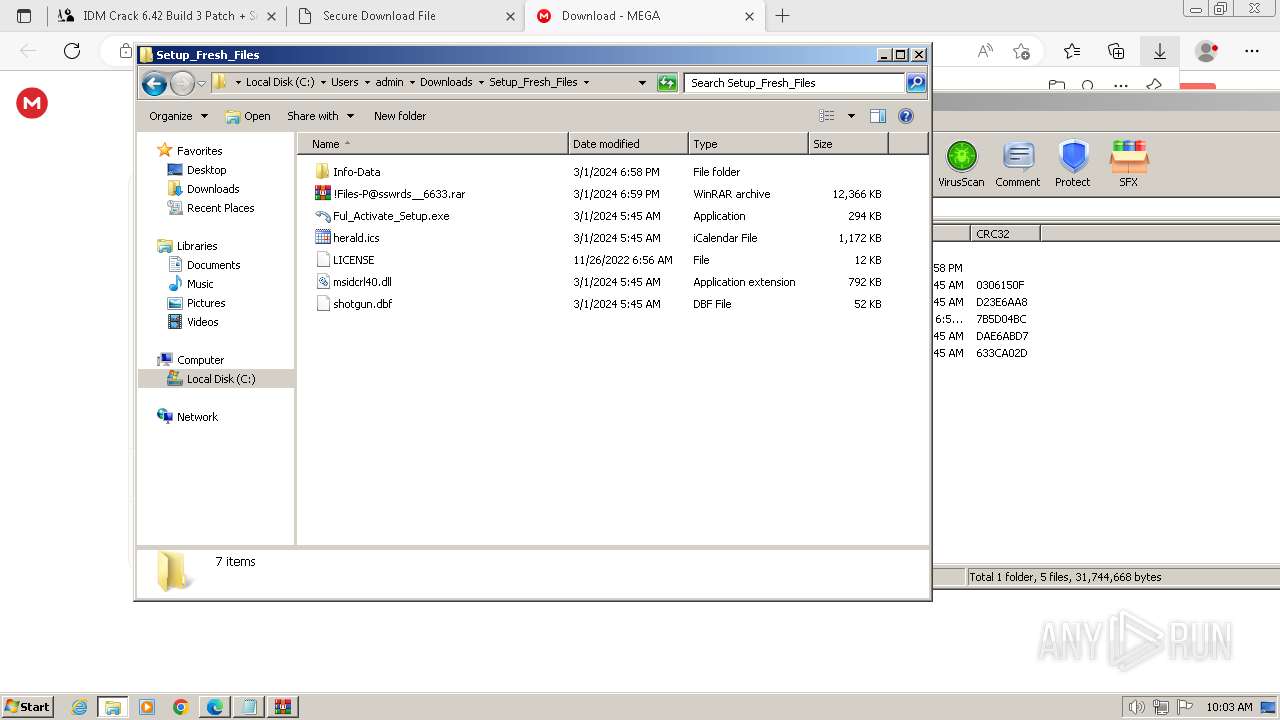Select Music library
This screenshot has height=720, width=1280.
point(200,284)
